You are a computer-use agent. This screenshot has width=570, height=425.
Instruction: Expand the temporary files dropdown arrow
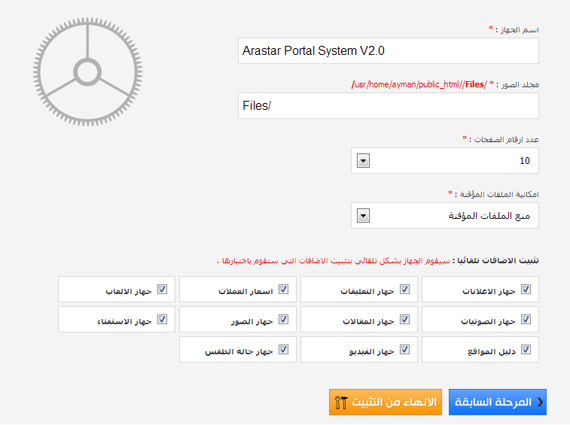(363, 216)
